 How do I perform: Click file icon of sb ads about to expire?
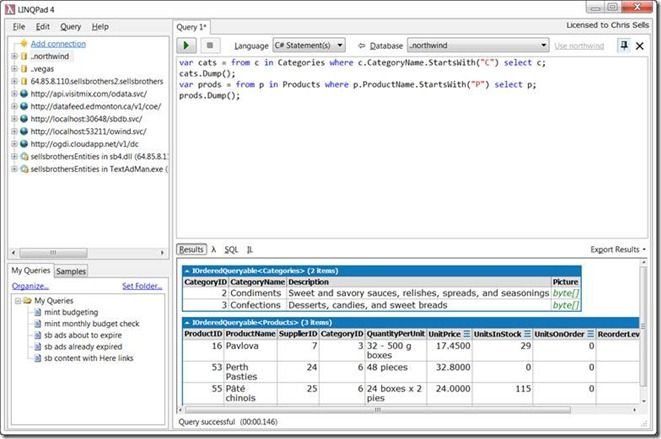[x=38, y=335]
